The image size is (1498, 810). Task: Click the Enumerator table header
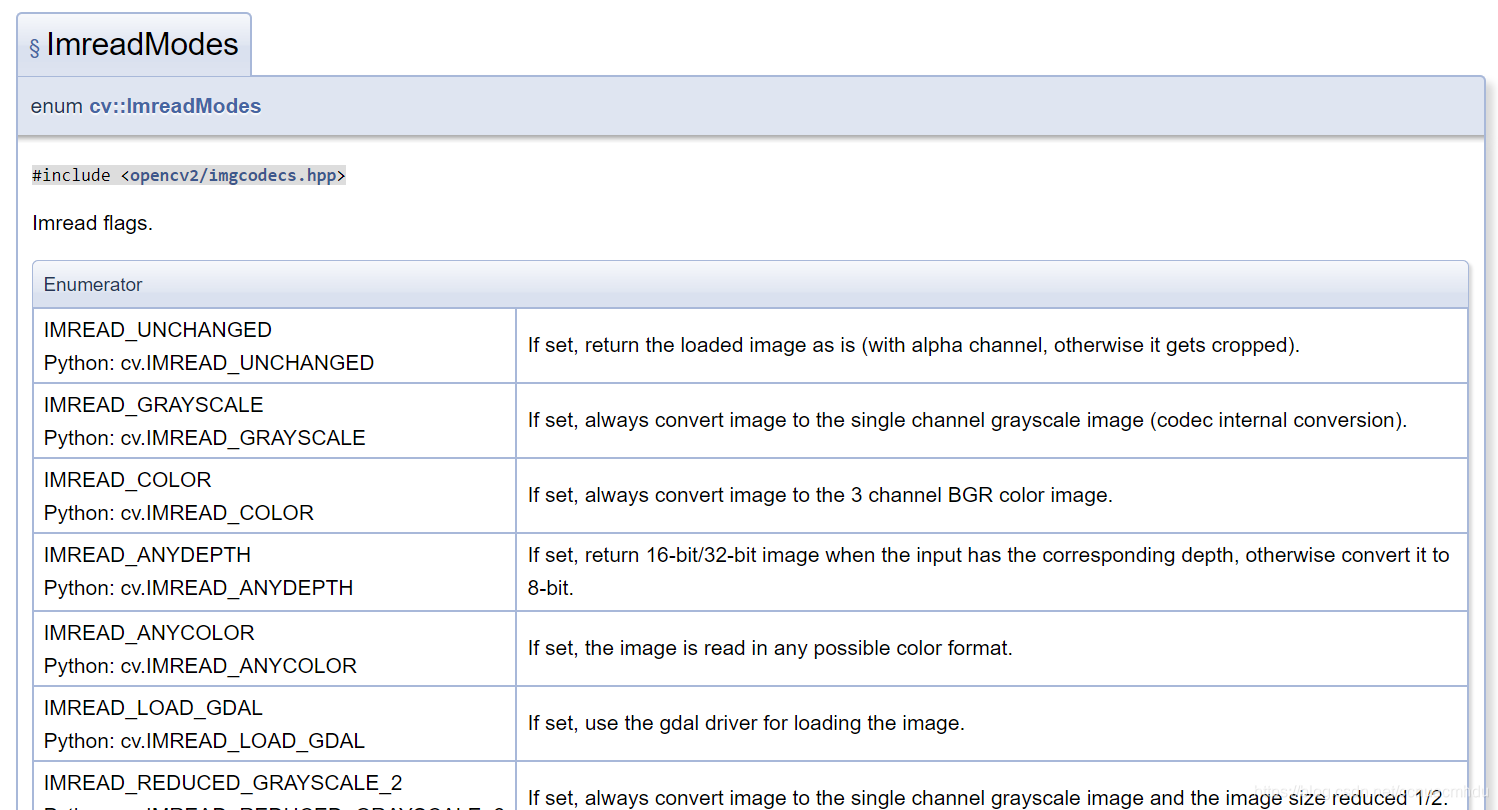pos(750,284)
